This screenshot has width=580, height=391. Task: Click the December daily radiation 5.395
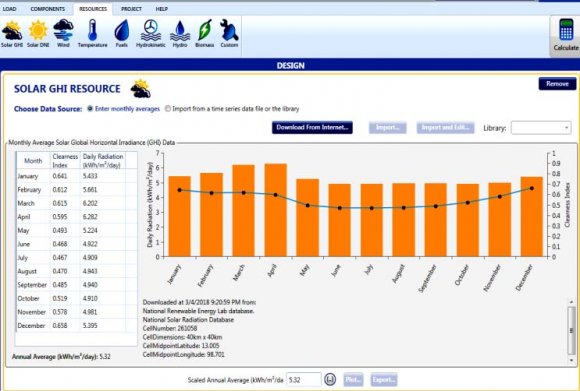pos(90,326)
